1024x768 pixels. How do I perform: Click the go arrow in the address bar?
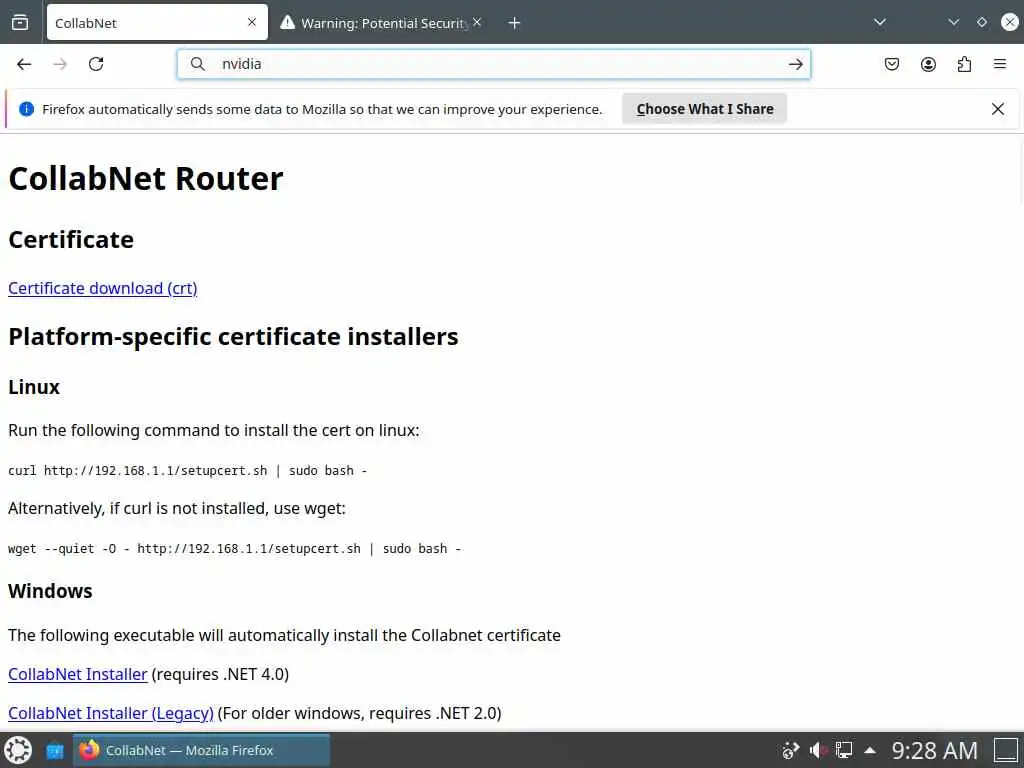[795, 64]
